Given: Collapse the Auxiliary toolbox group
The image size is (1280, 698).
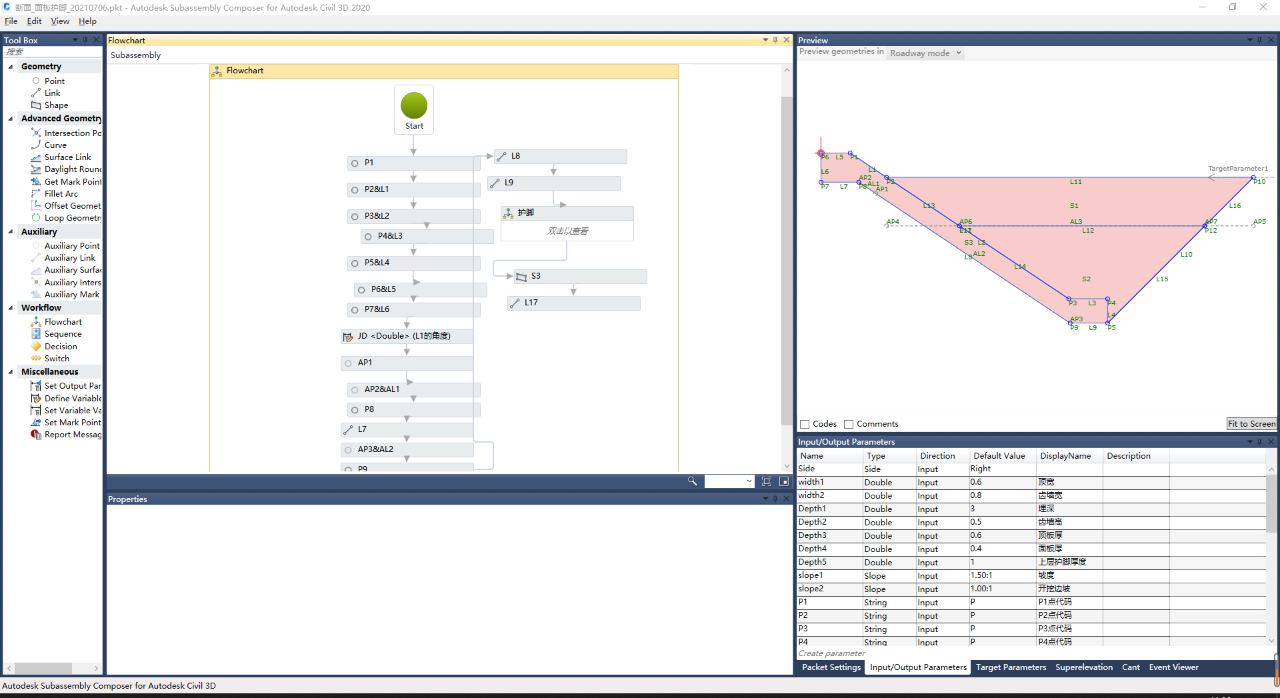Looking at the screenshot, I should 11,232.
